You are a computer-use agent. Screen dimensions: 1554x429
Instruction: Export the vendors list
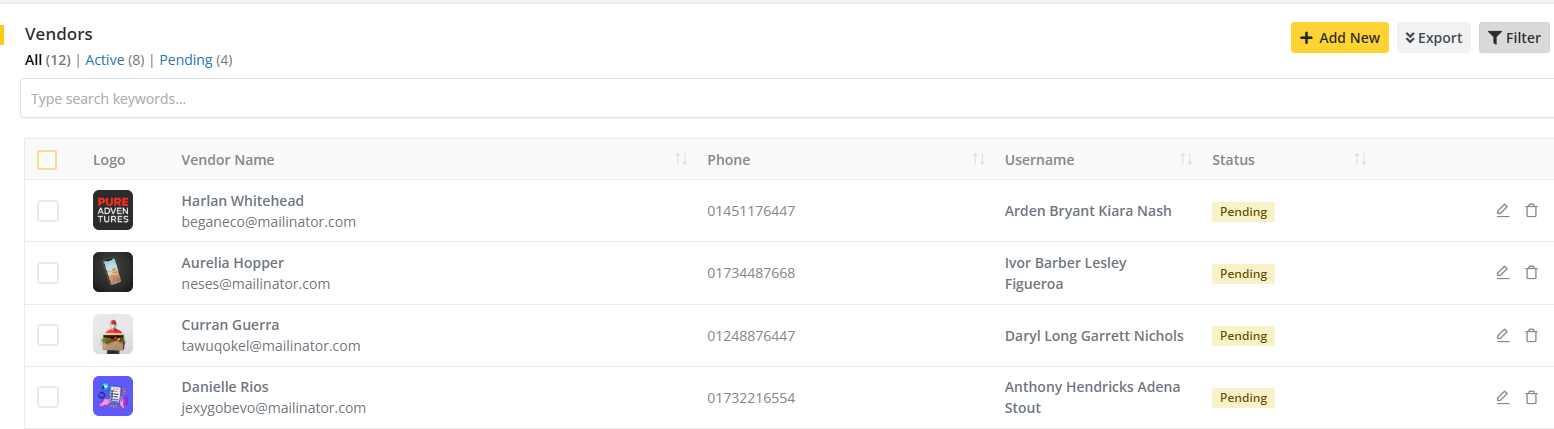(1433, 38)
